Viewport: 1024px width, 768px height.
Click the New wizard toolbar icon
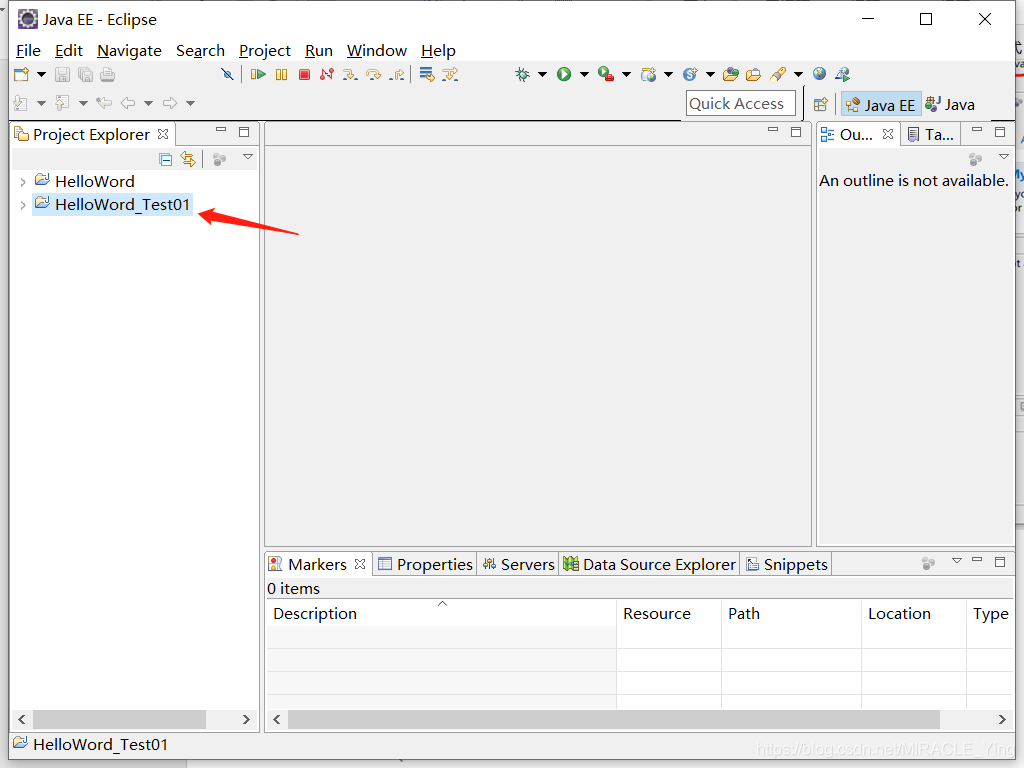click(22, 74)
